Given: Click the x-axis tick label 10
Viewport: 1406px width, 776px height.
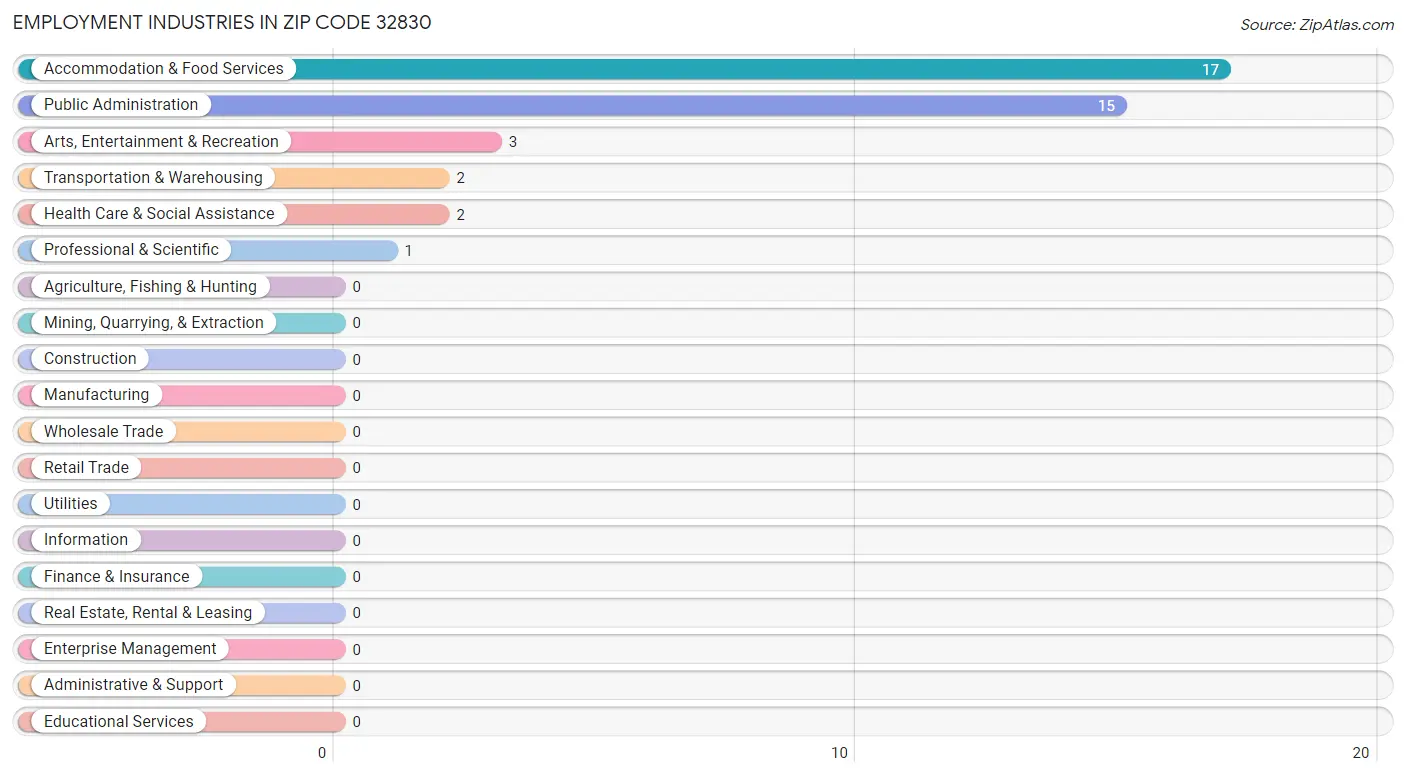Looking at the screenshot, I should click(840, 753).
